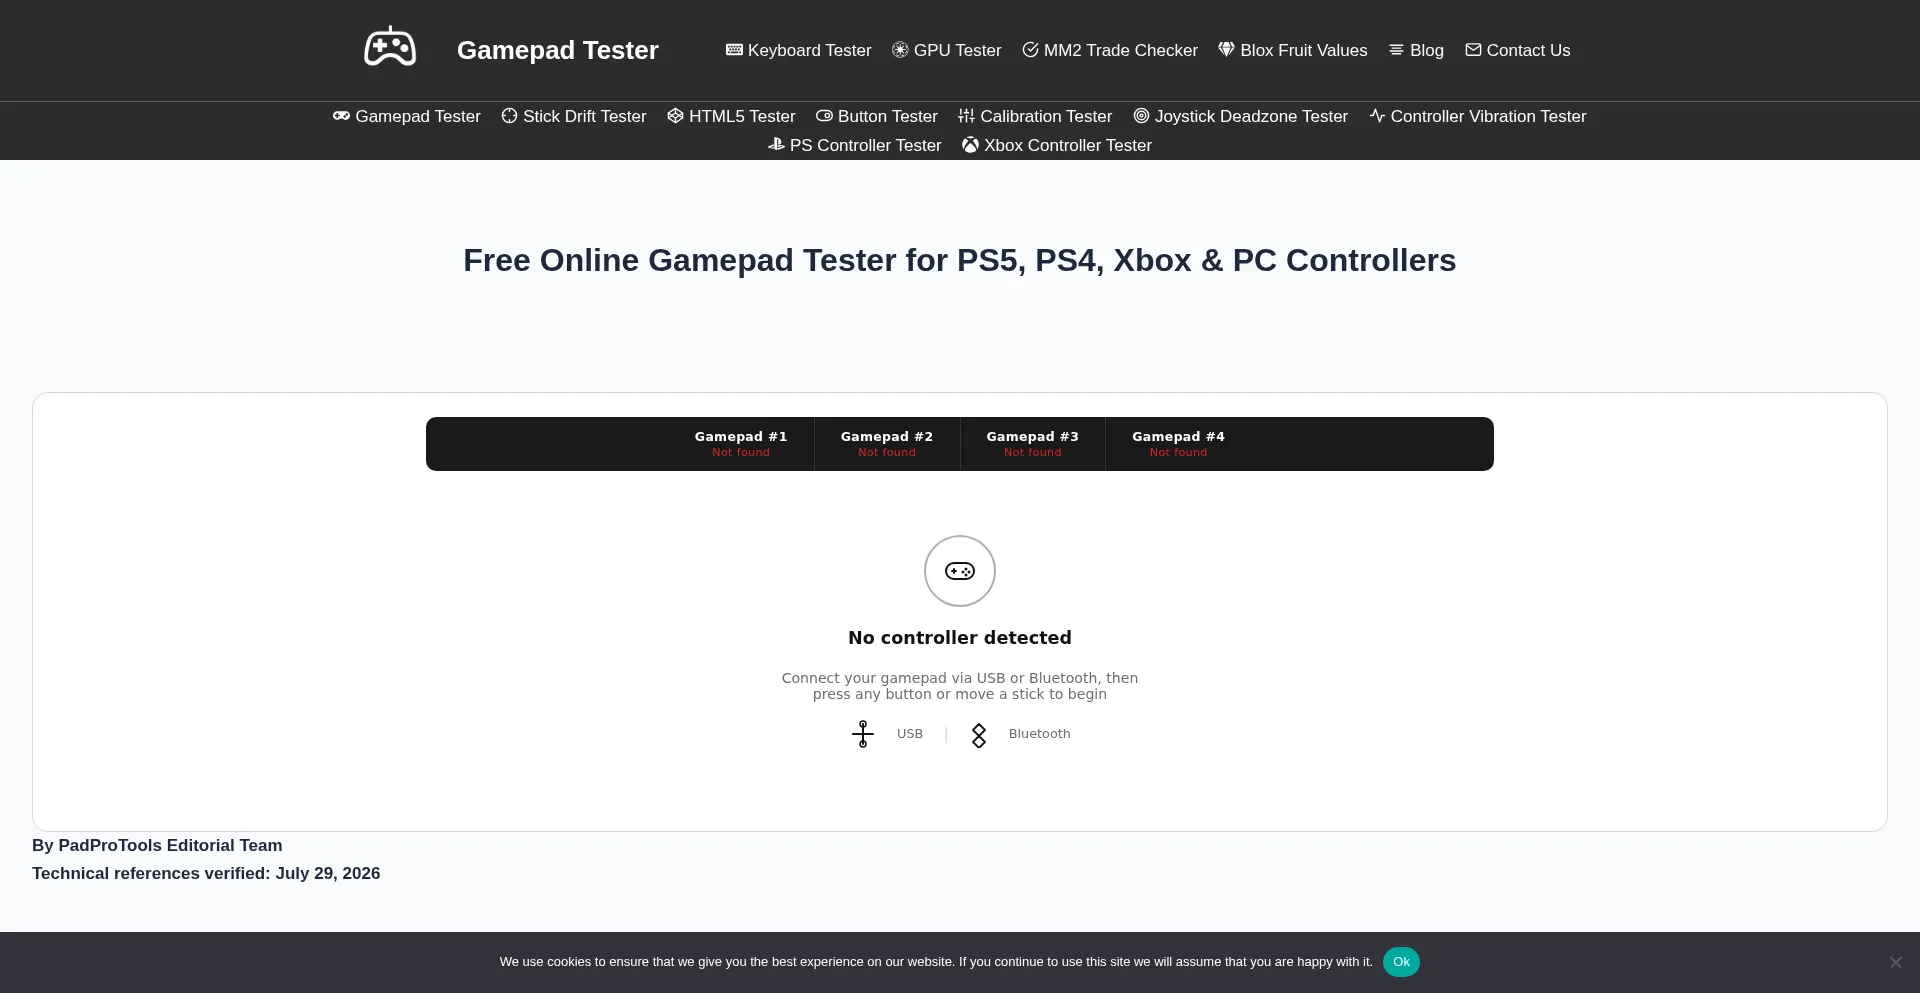Screen dimensions: 1920x993
Task: Open the GPU Tester menu item
Action: (x=947, y=50)
